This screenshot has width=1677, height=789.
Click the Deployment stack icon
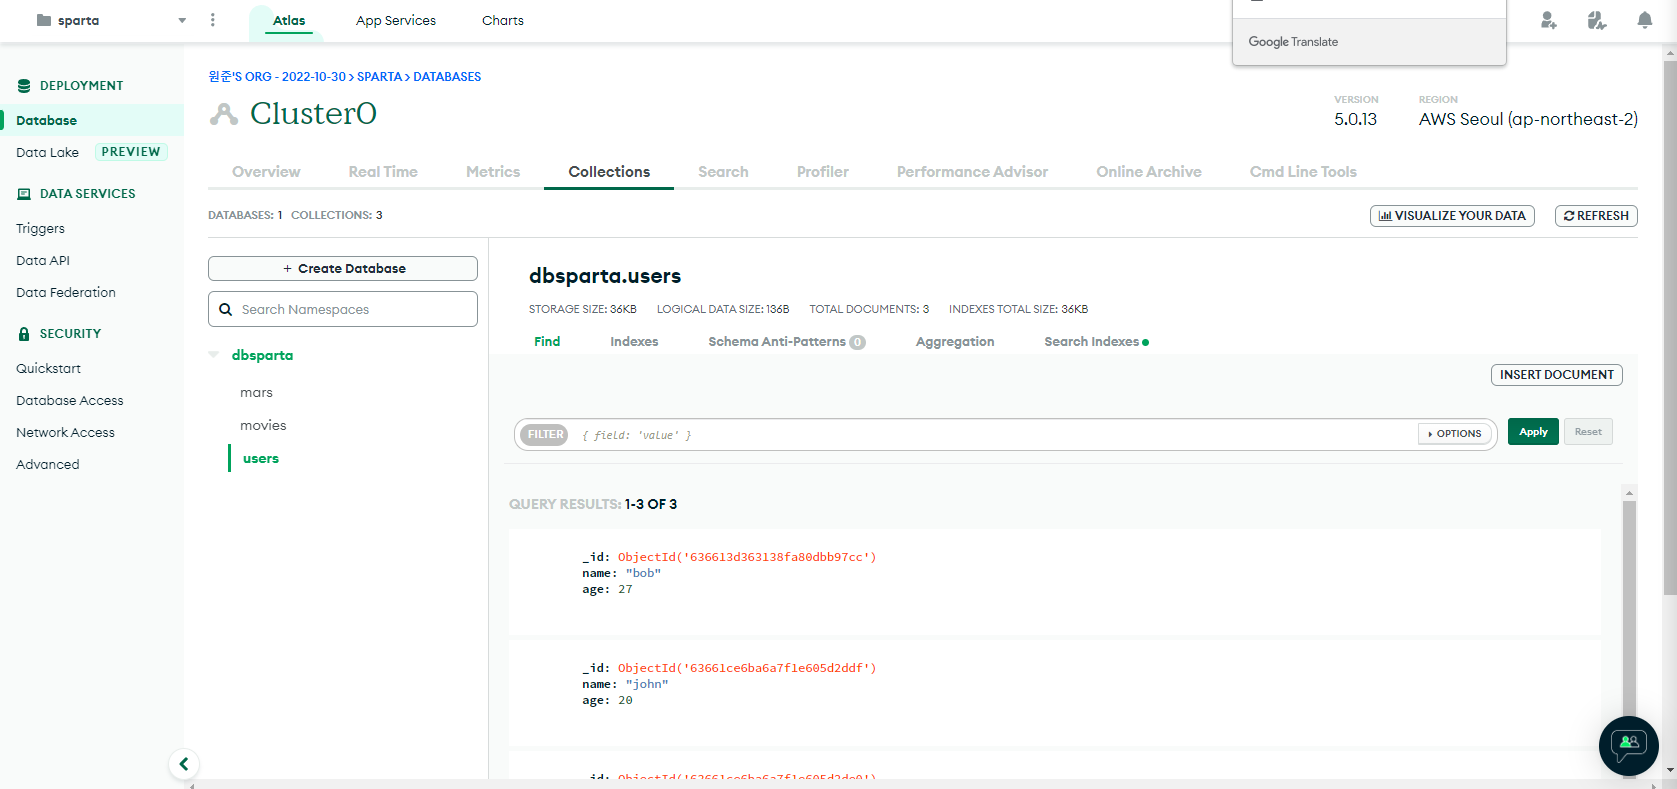pos(24,86)
